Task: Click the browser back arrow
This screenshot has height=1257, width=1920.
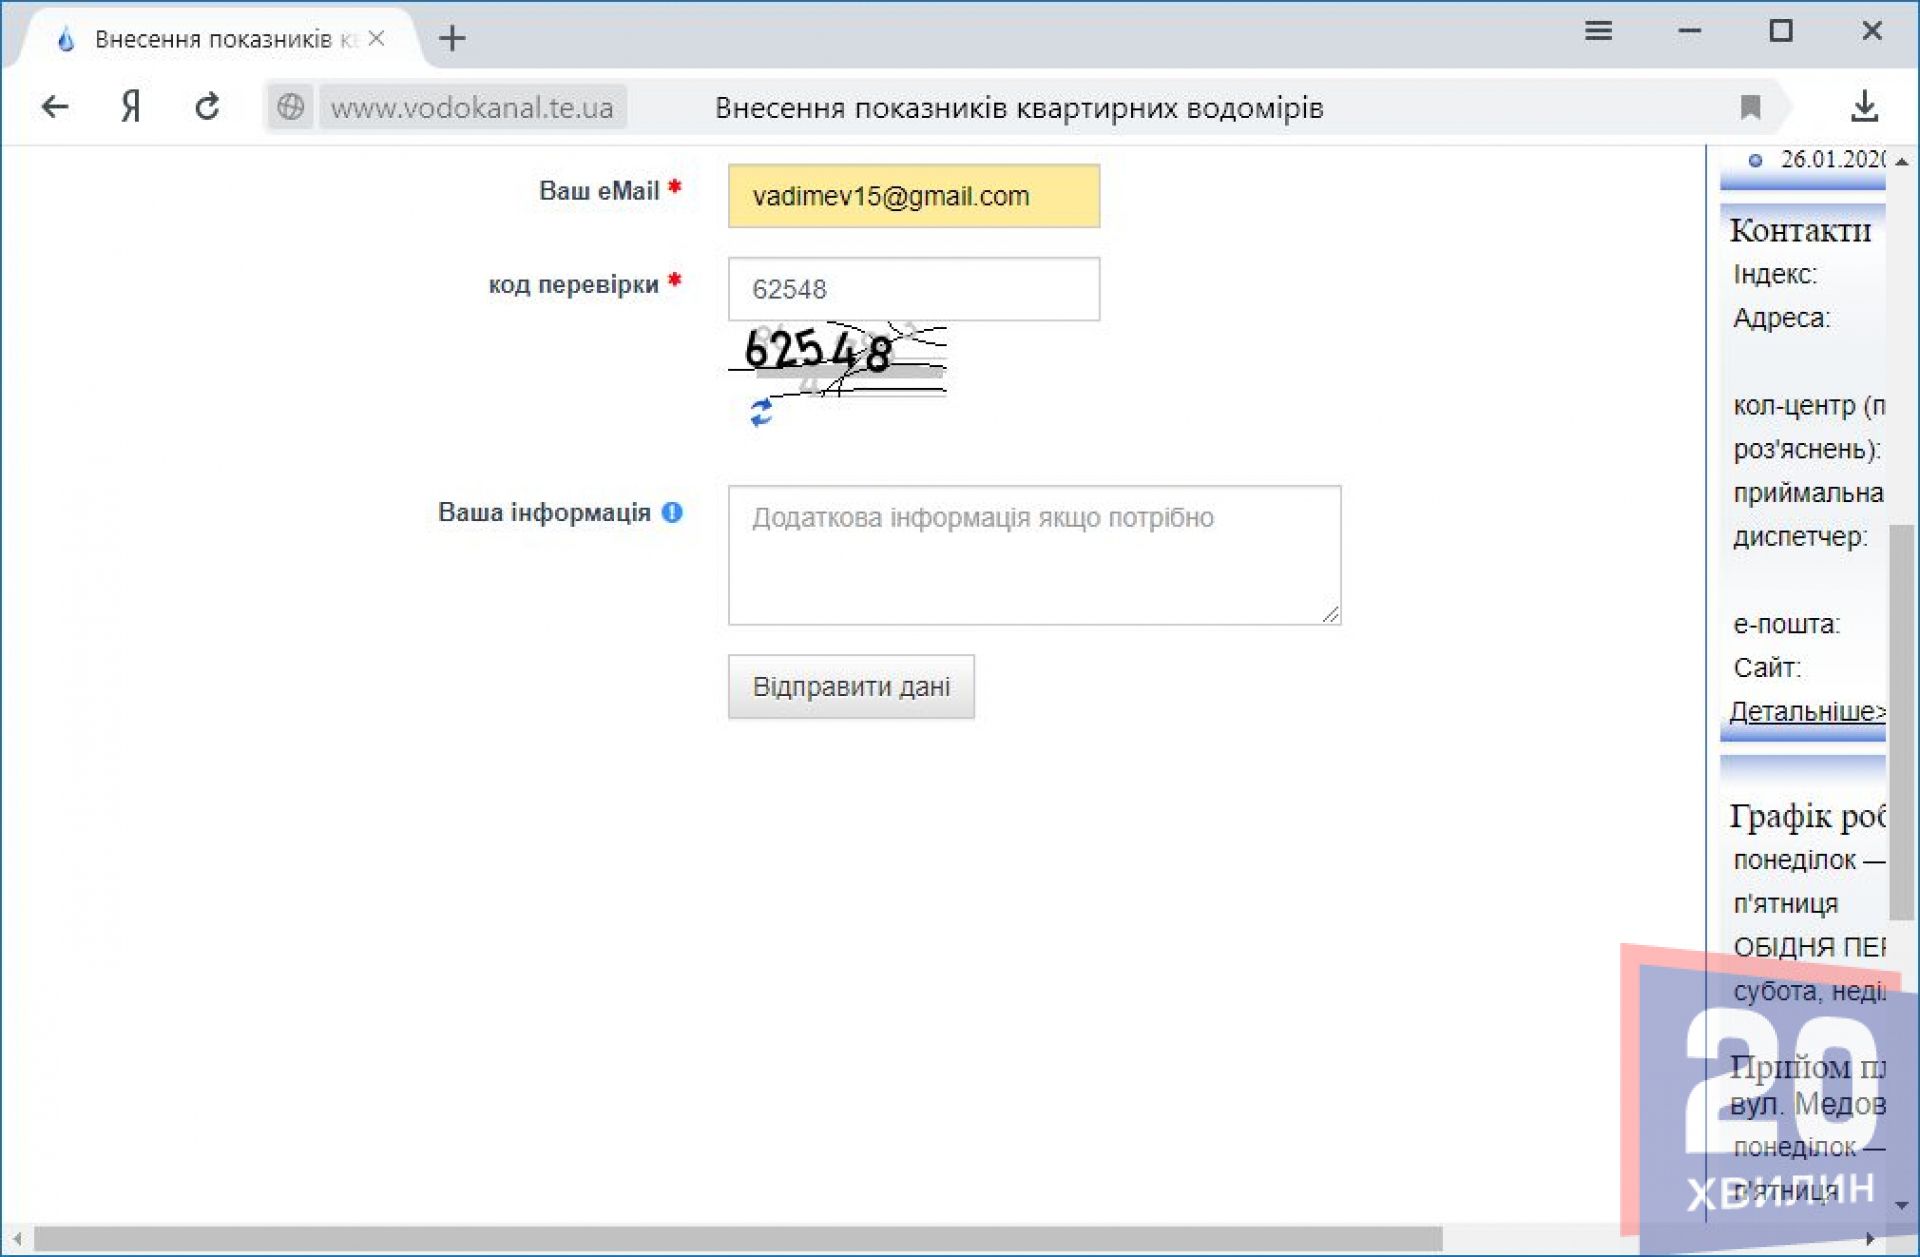Action: (x=55, y=106)
